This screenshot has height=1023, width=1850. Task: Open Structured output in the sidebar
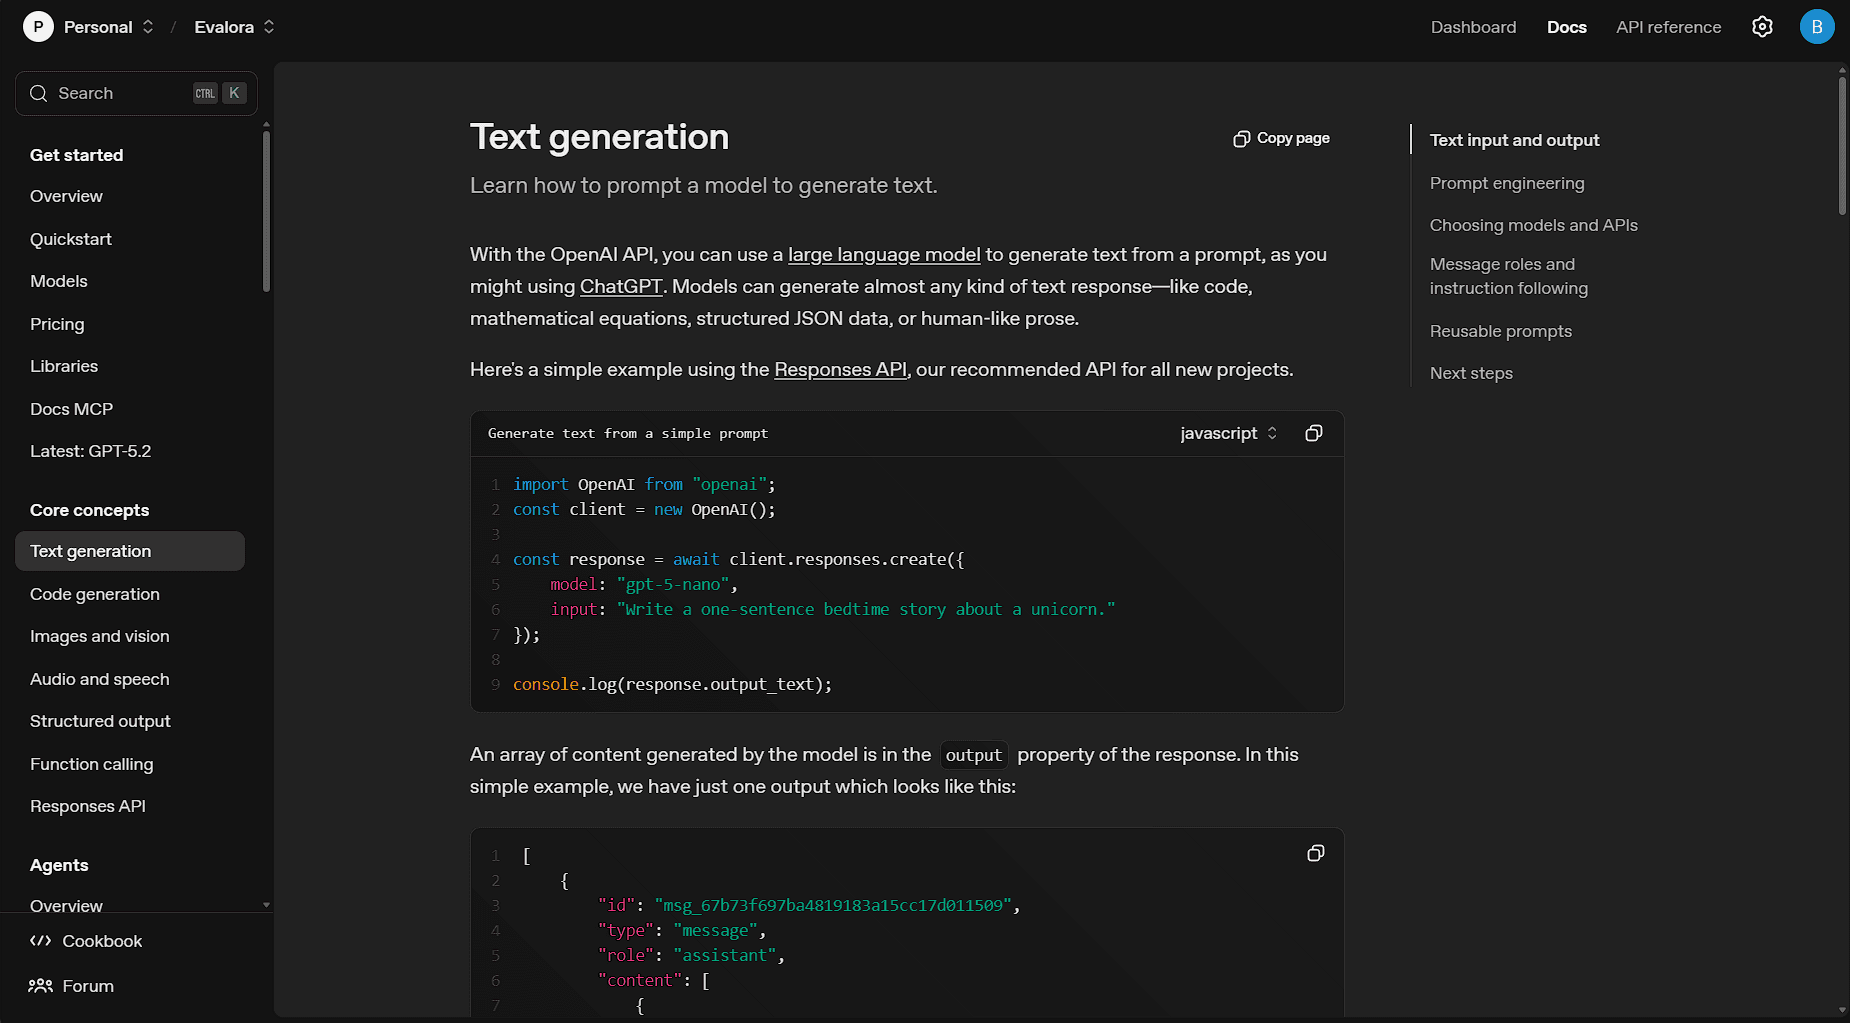pos(100,721)
